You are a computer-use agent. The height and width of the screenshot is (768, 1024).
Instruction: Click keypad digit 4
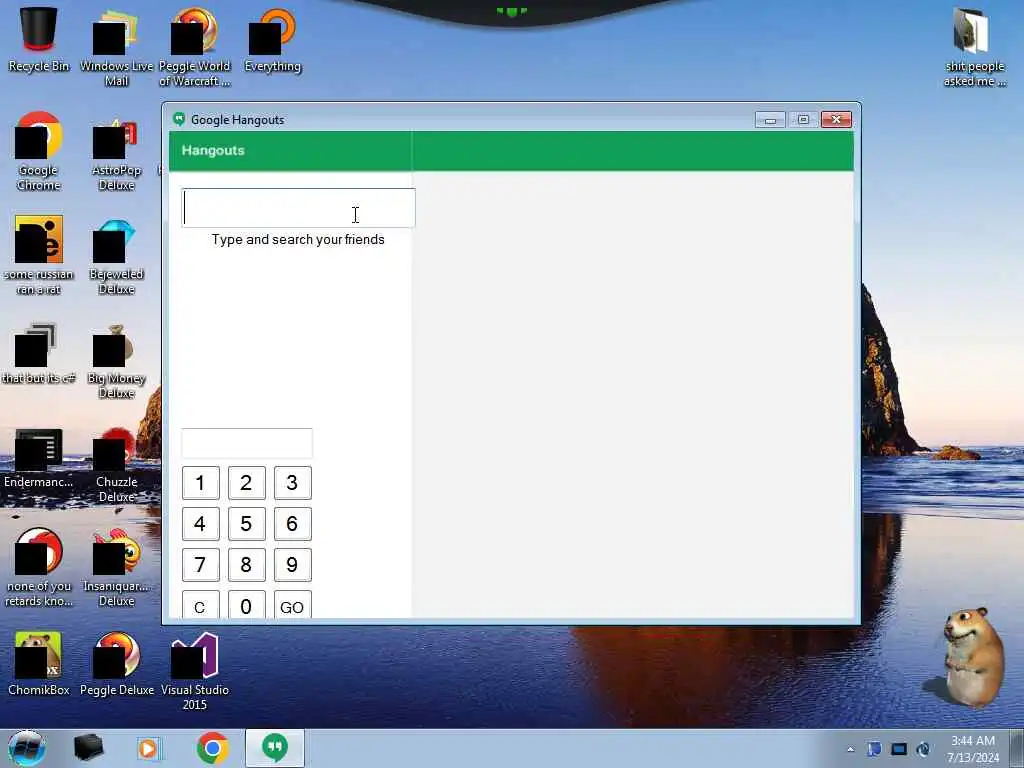pos(200,524)
